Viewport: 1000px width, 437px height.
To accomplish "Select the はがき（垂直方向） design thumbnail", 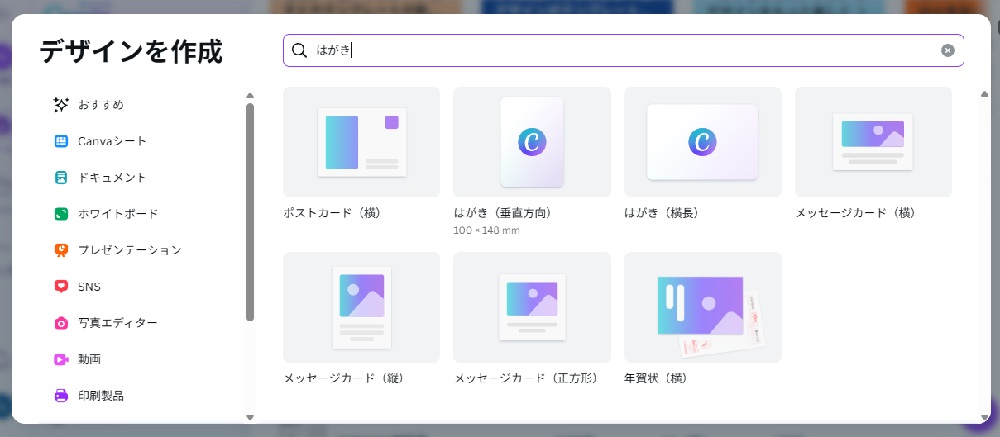I will point(531,142).
